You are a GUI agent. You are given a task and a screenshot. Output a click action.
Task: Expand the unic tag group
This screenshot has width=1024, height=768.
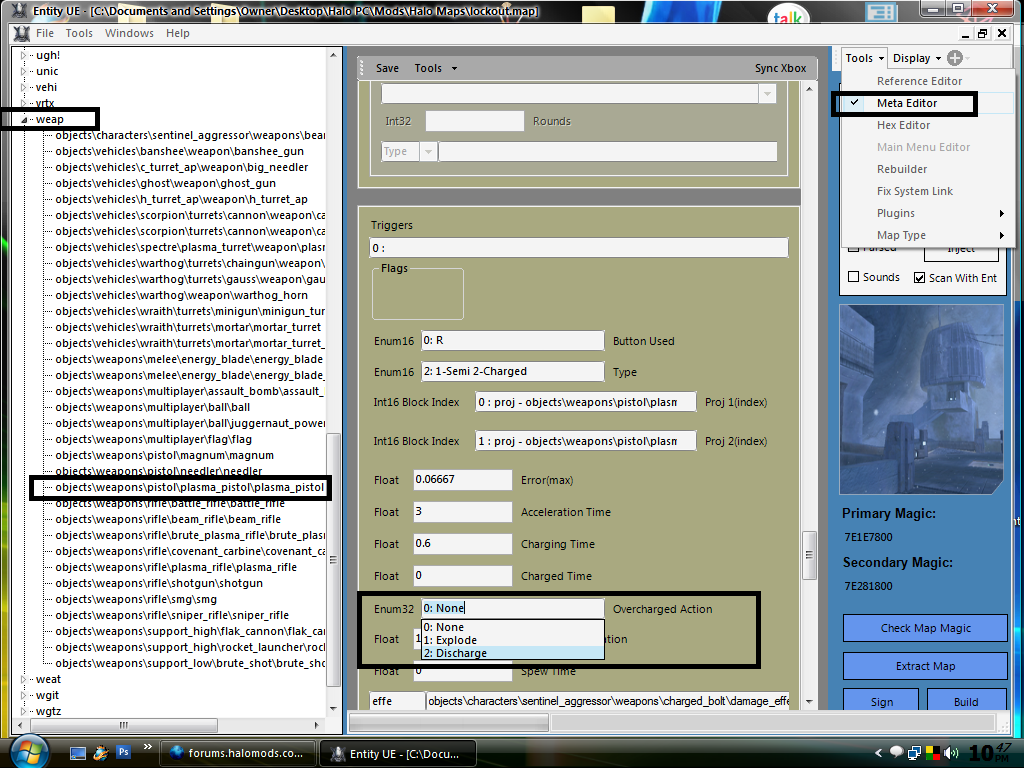click(x=24, y=71)
